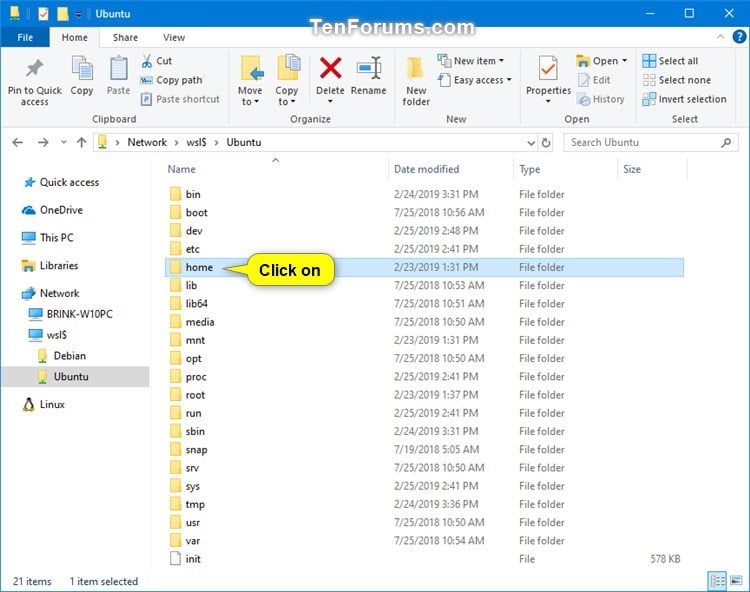Sort by Date modified column header
Viewport: 750px width, 592px height.
coord(426,169)
